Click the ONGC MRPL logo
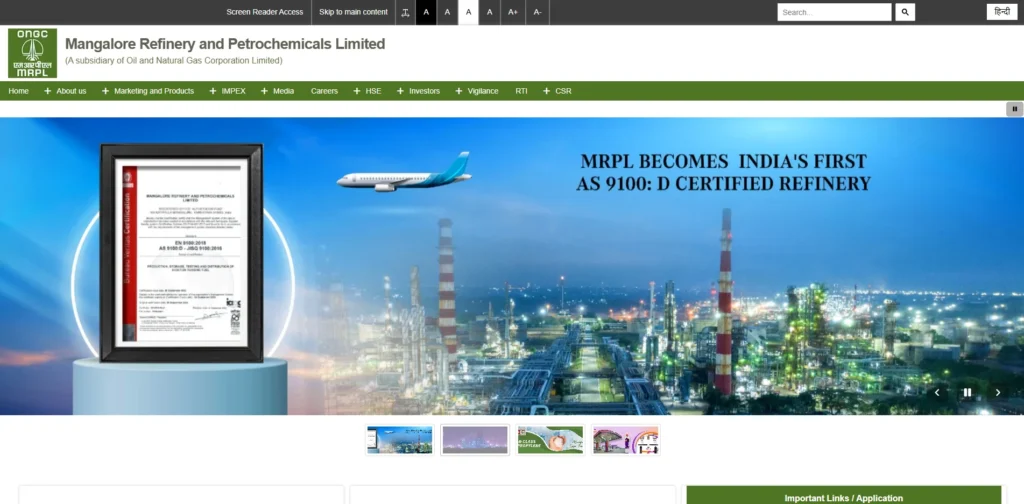This screenshot has height=504, width=1024. pyautogui.click(x=32, y=53)
